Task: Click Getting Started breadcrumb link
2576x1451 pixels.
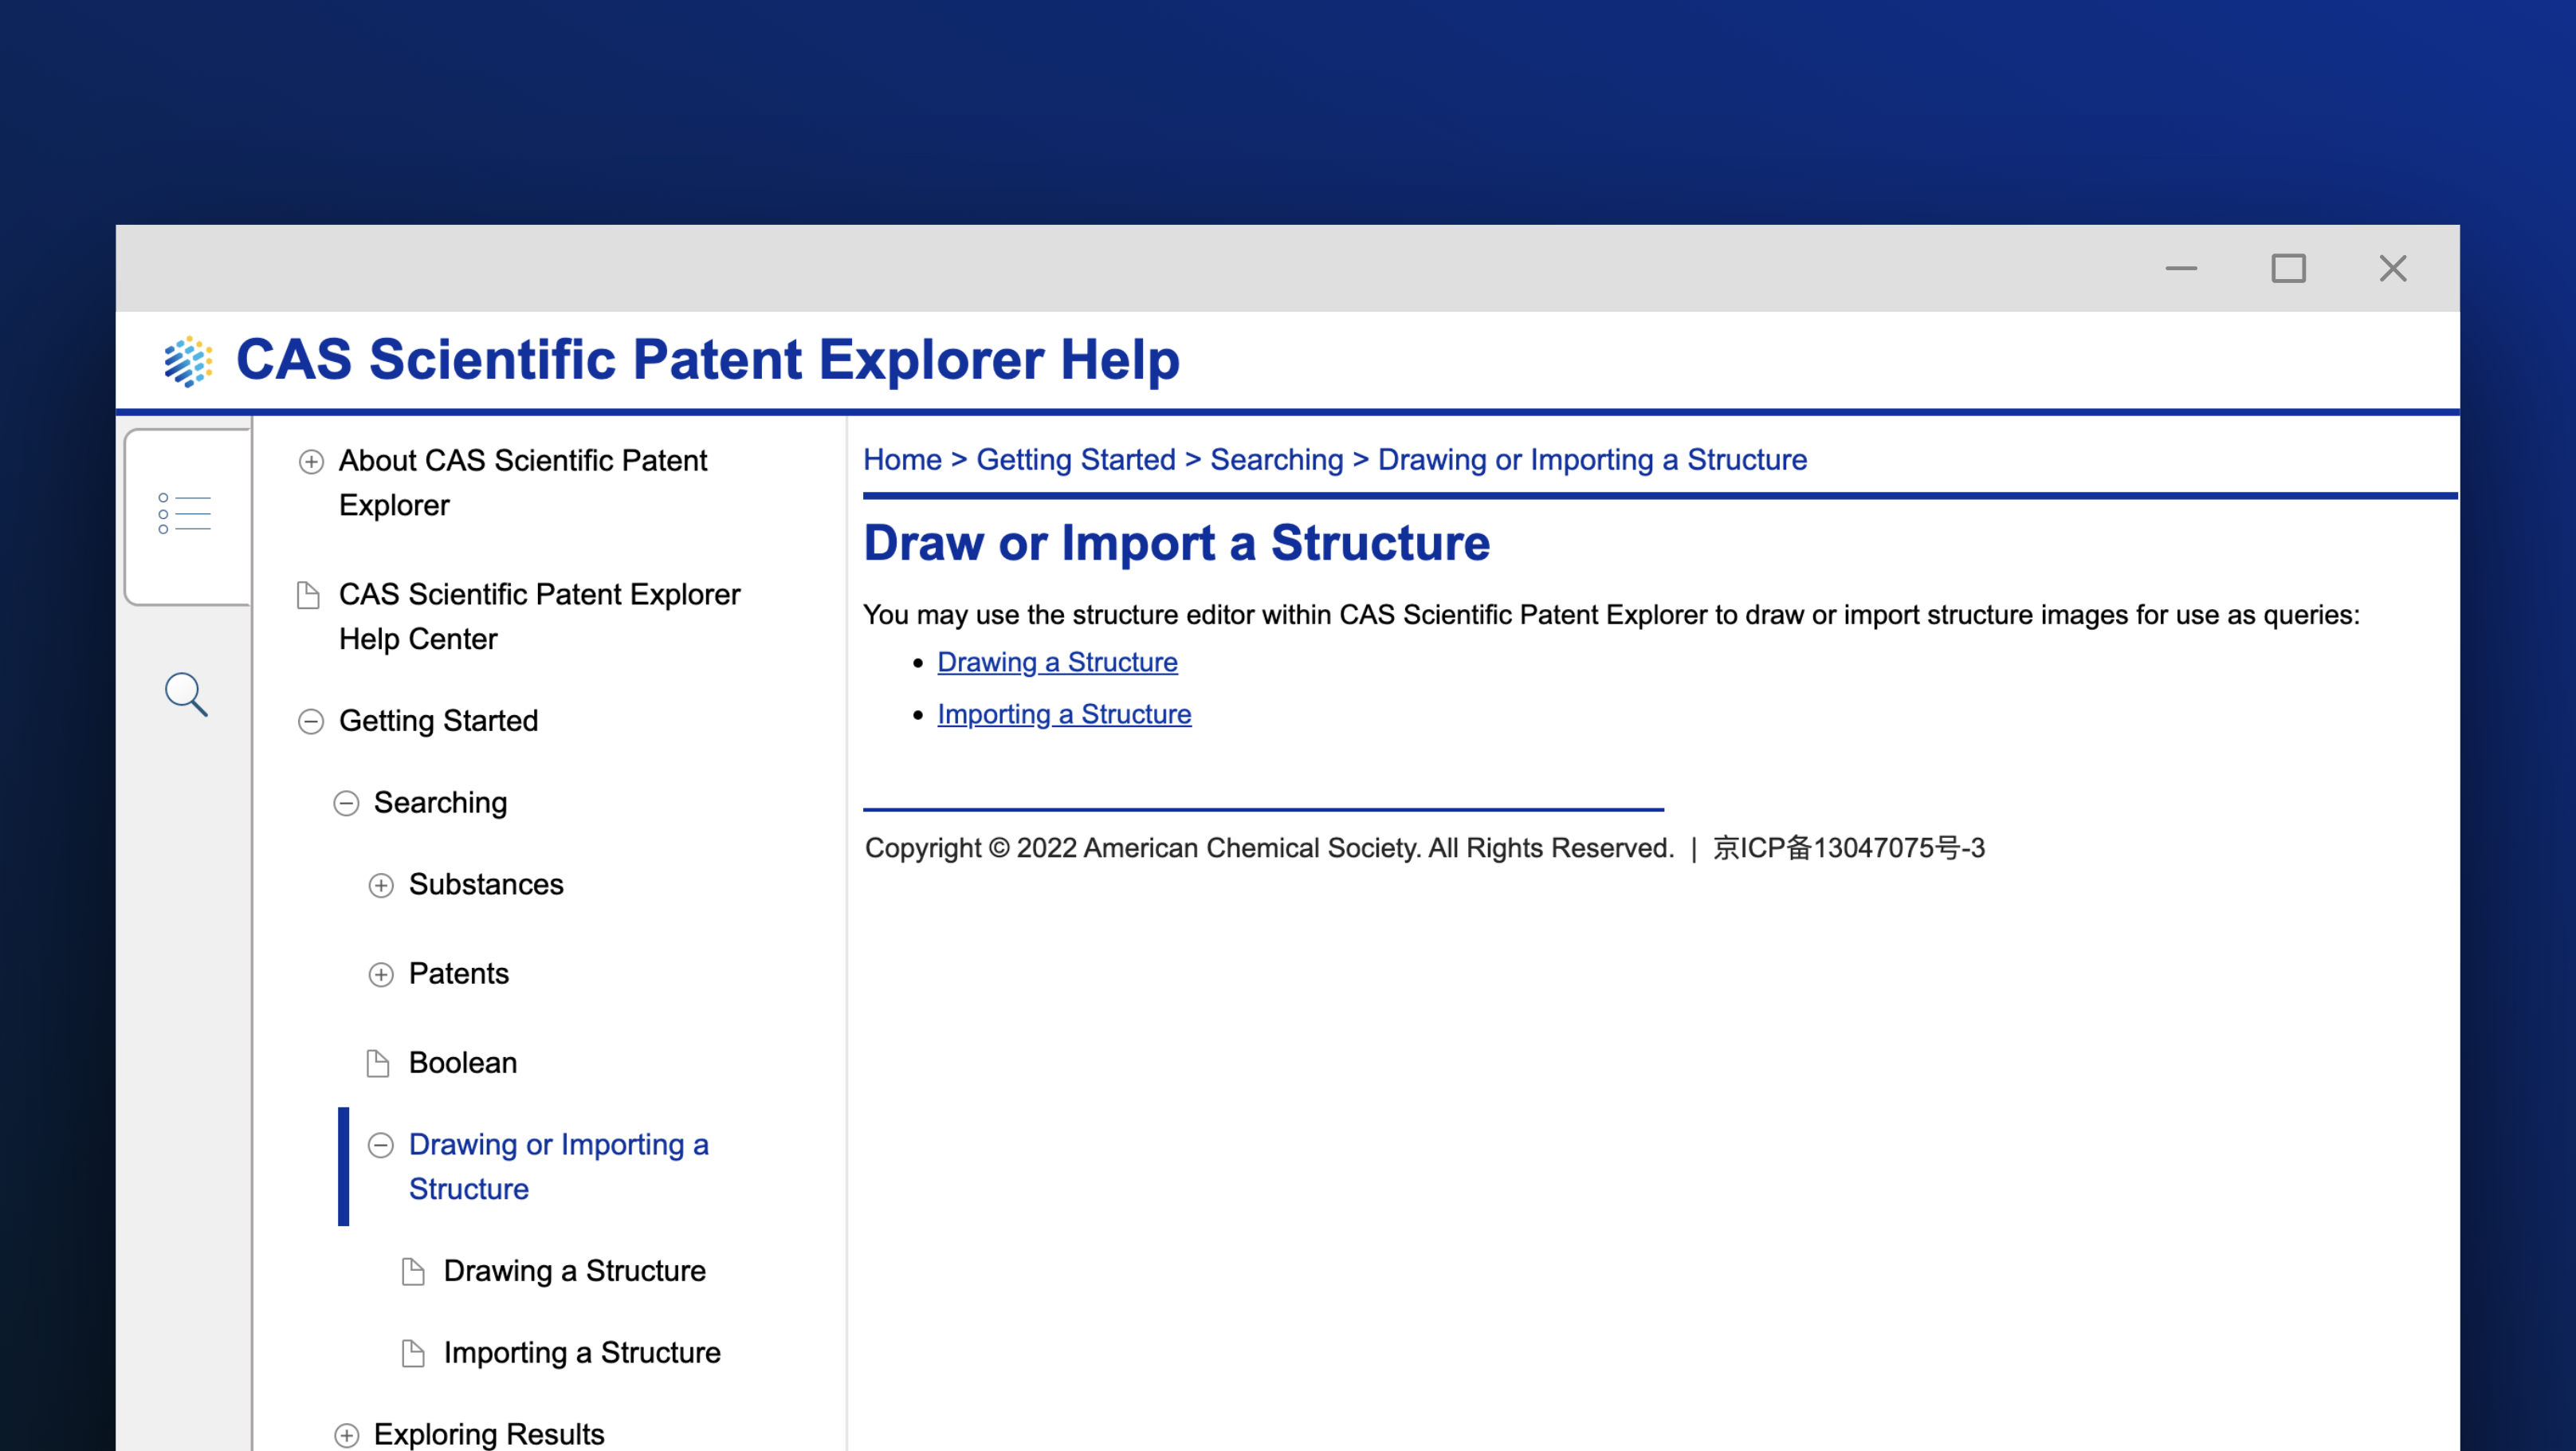Action: [1075, 459]
